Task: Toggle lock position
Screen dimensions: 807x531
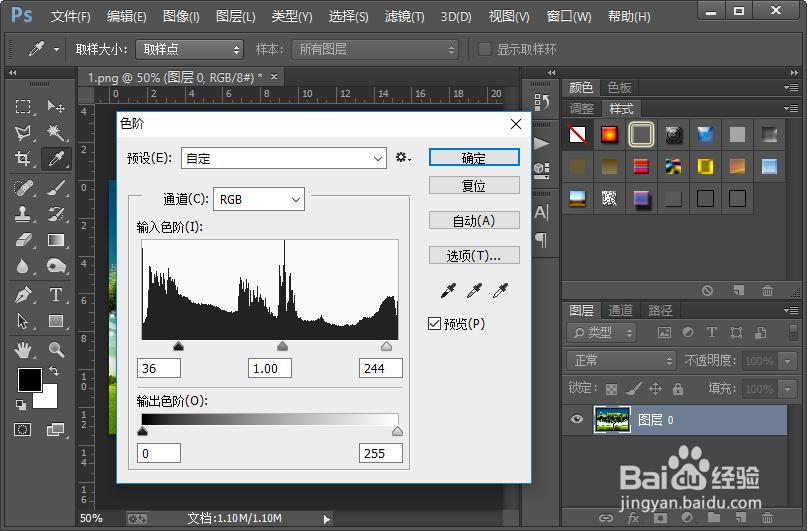Action: [x=655, y=388]
